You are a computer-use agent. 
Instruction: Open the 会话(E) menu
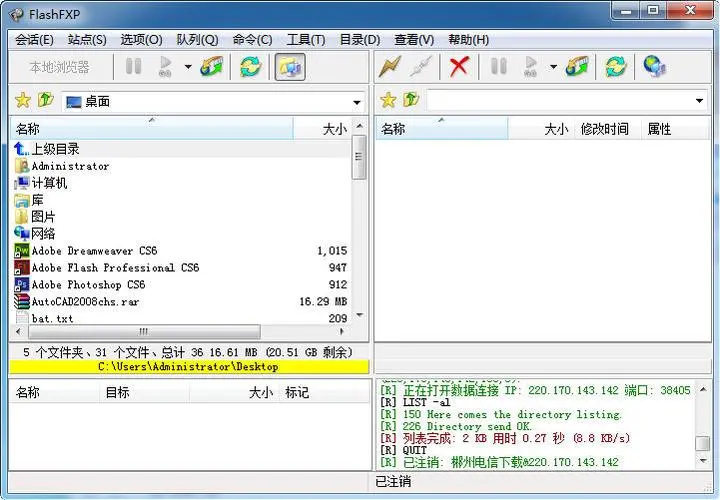34,40
